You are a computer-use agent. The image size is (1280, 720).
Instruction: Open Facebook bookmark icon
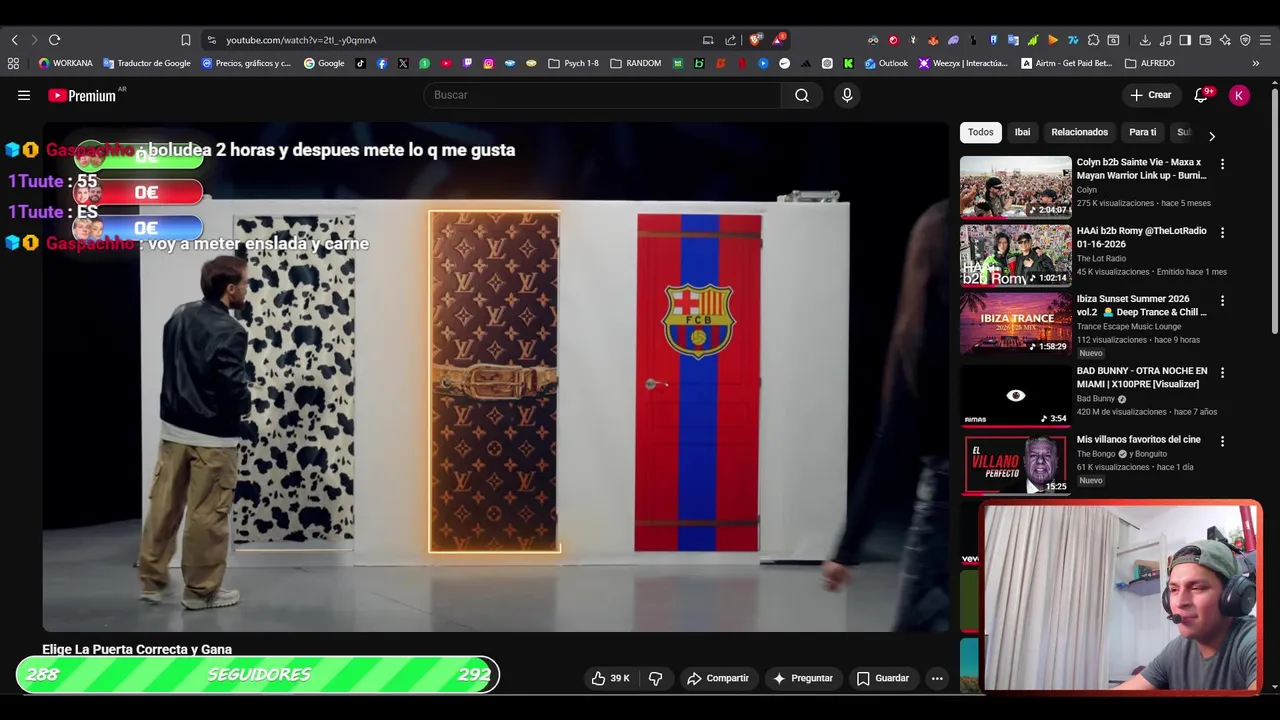coord(382,63)
